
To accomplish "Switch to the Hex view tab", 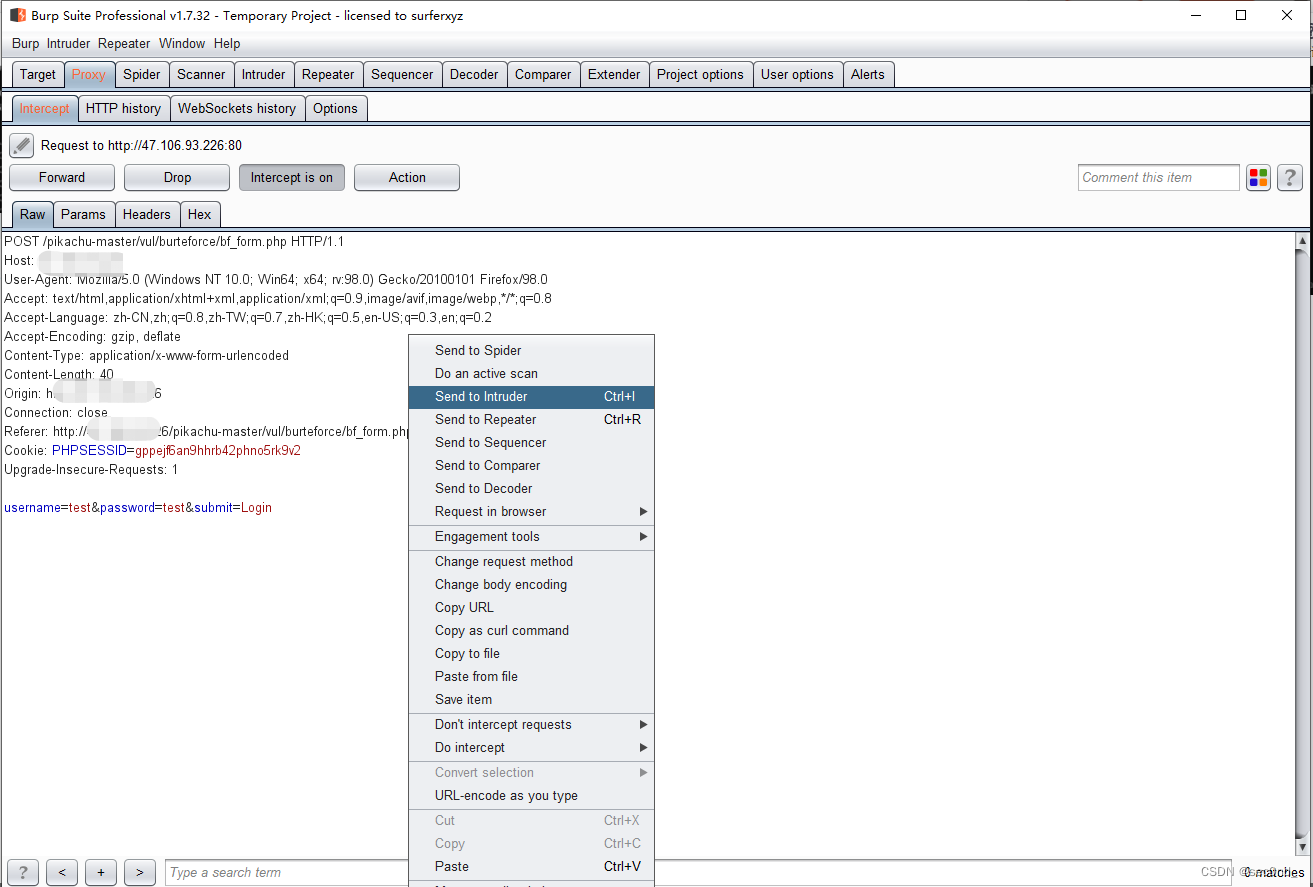I will click(x=200, y=214).
